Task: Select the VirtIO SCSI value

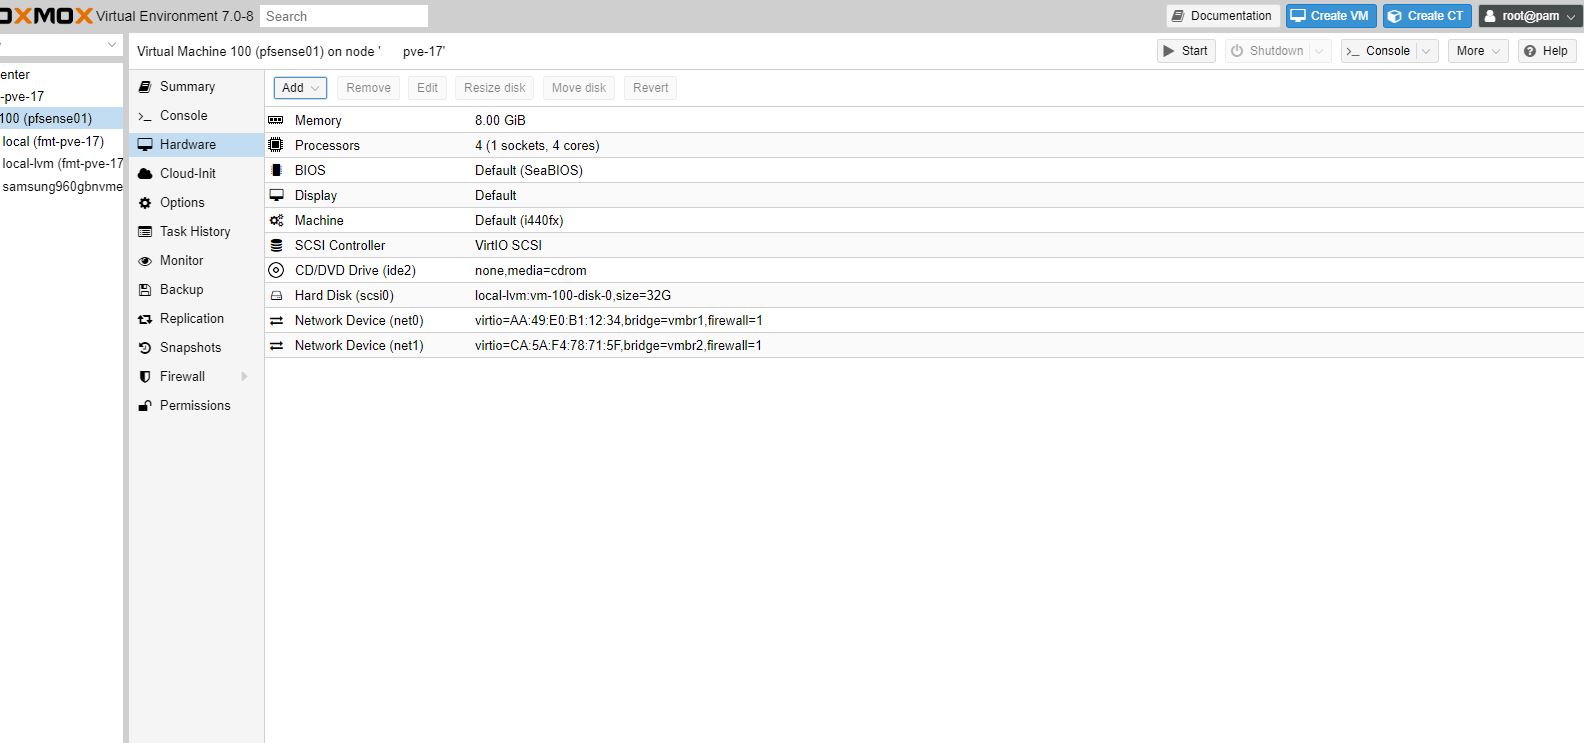Action: (x=508, y=245)
